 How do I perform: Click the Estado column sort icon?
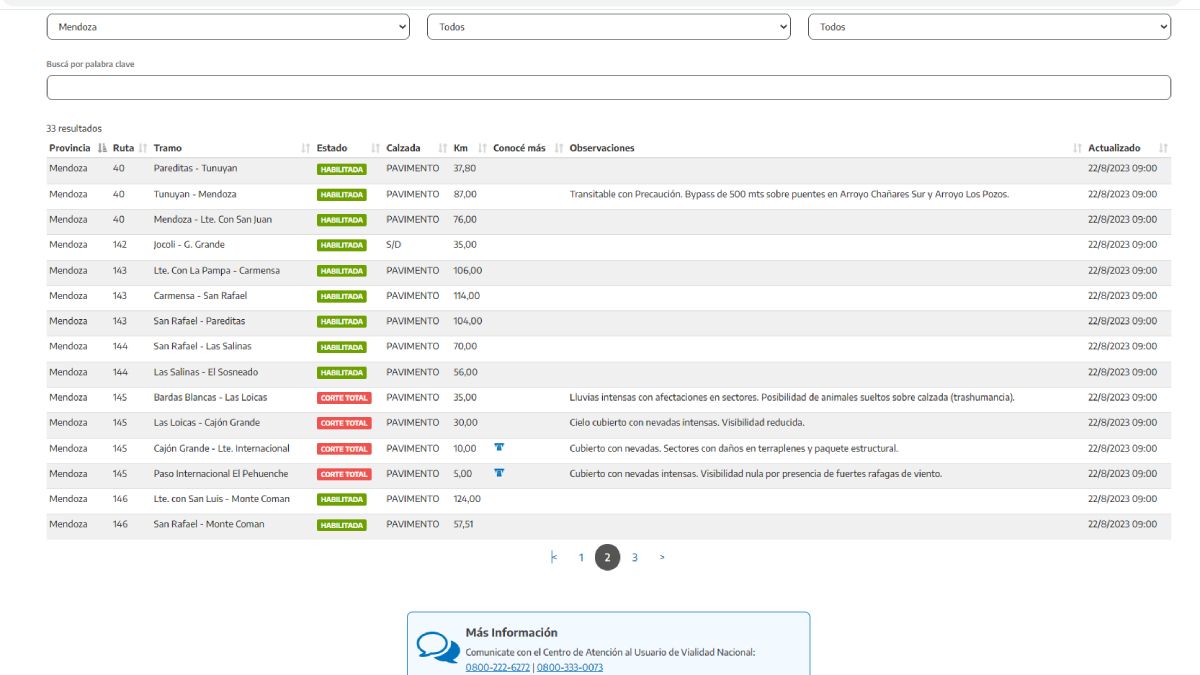pyautogui.click(x=376, y=148)
